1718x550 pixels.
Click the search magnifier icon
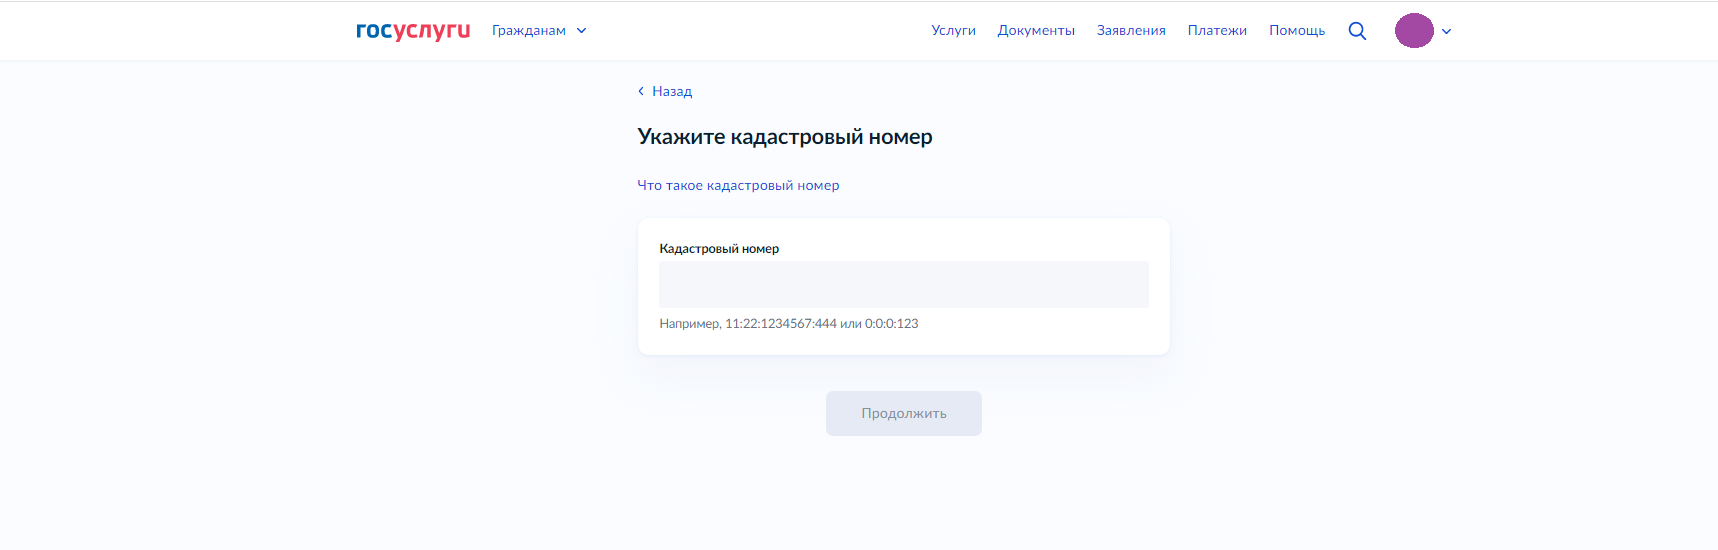click(1357, 31)
